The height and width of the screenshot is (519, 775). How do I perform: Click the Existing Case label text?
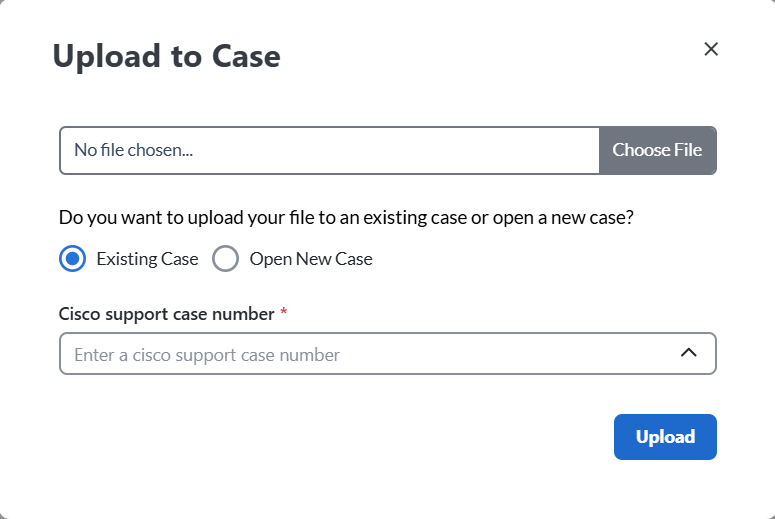point(147,259)
